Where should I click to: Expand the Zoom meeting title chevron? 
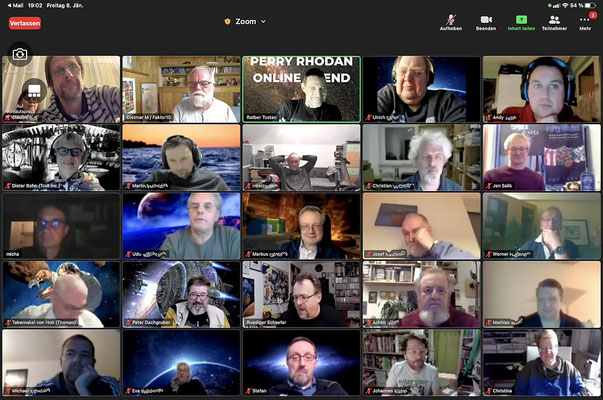coord(263,22)
